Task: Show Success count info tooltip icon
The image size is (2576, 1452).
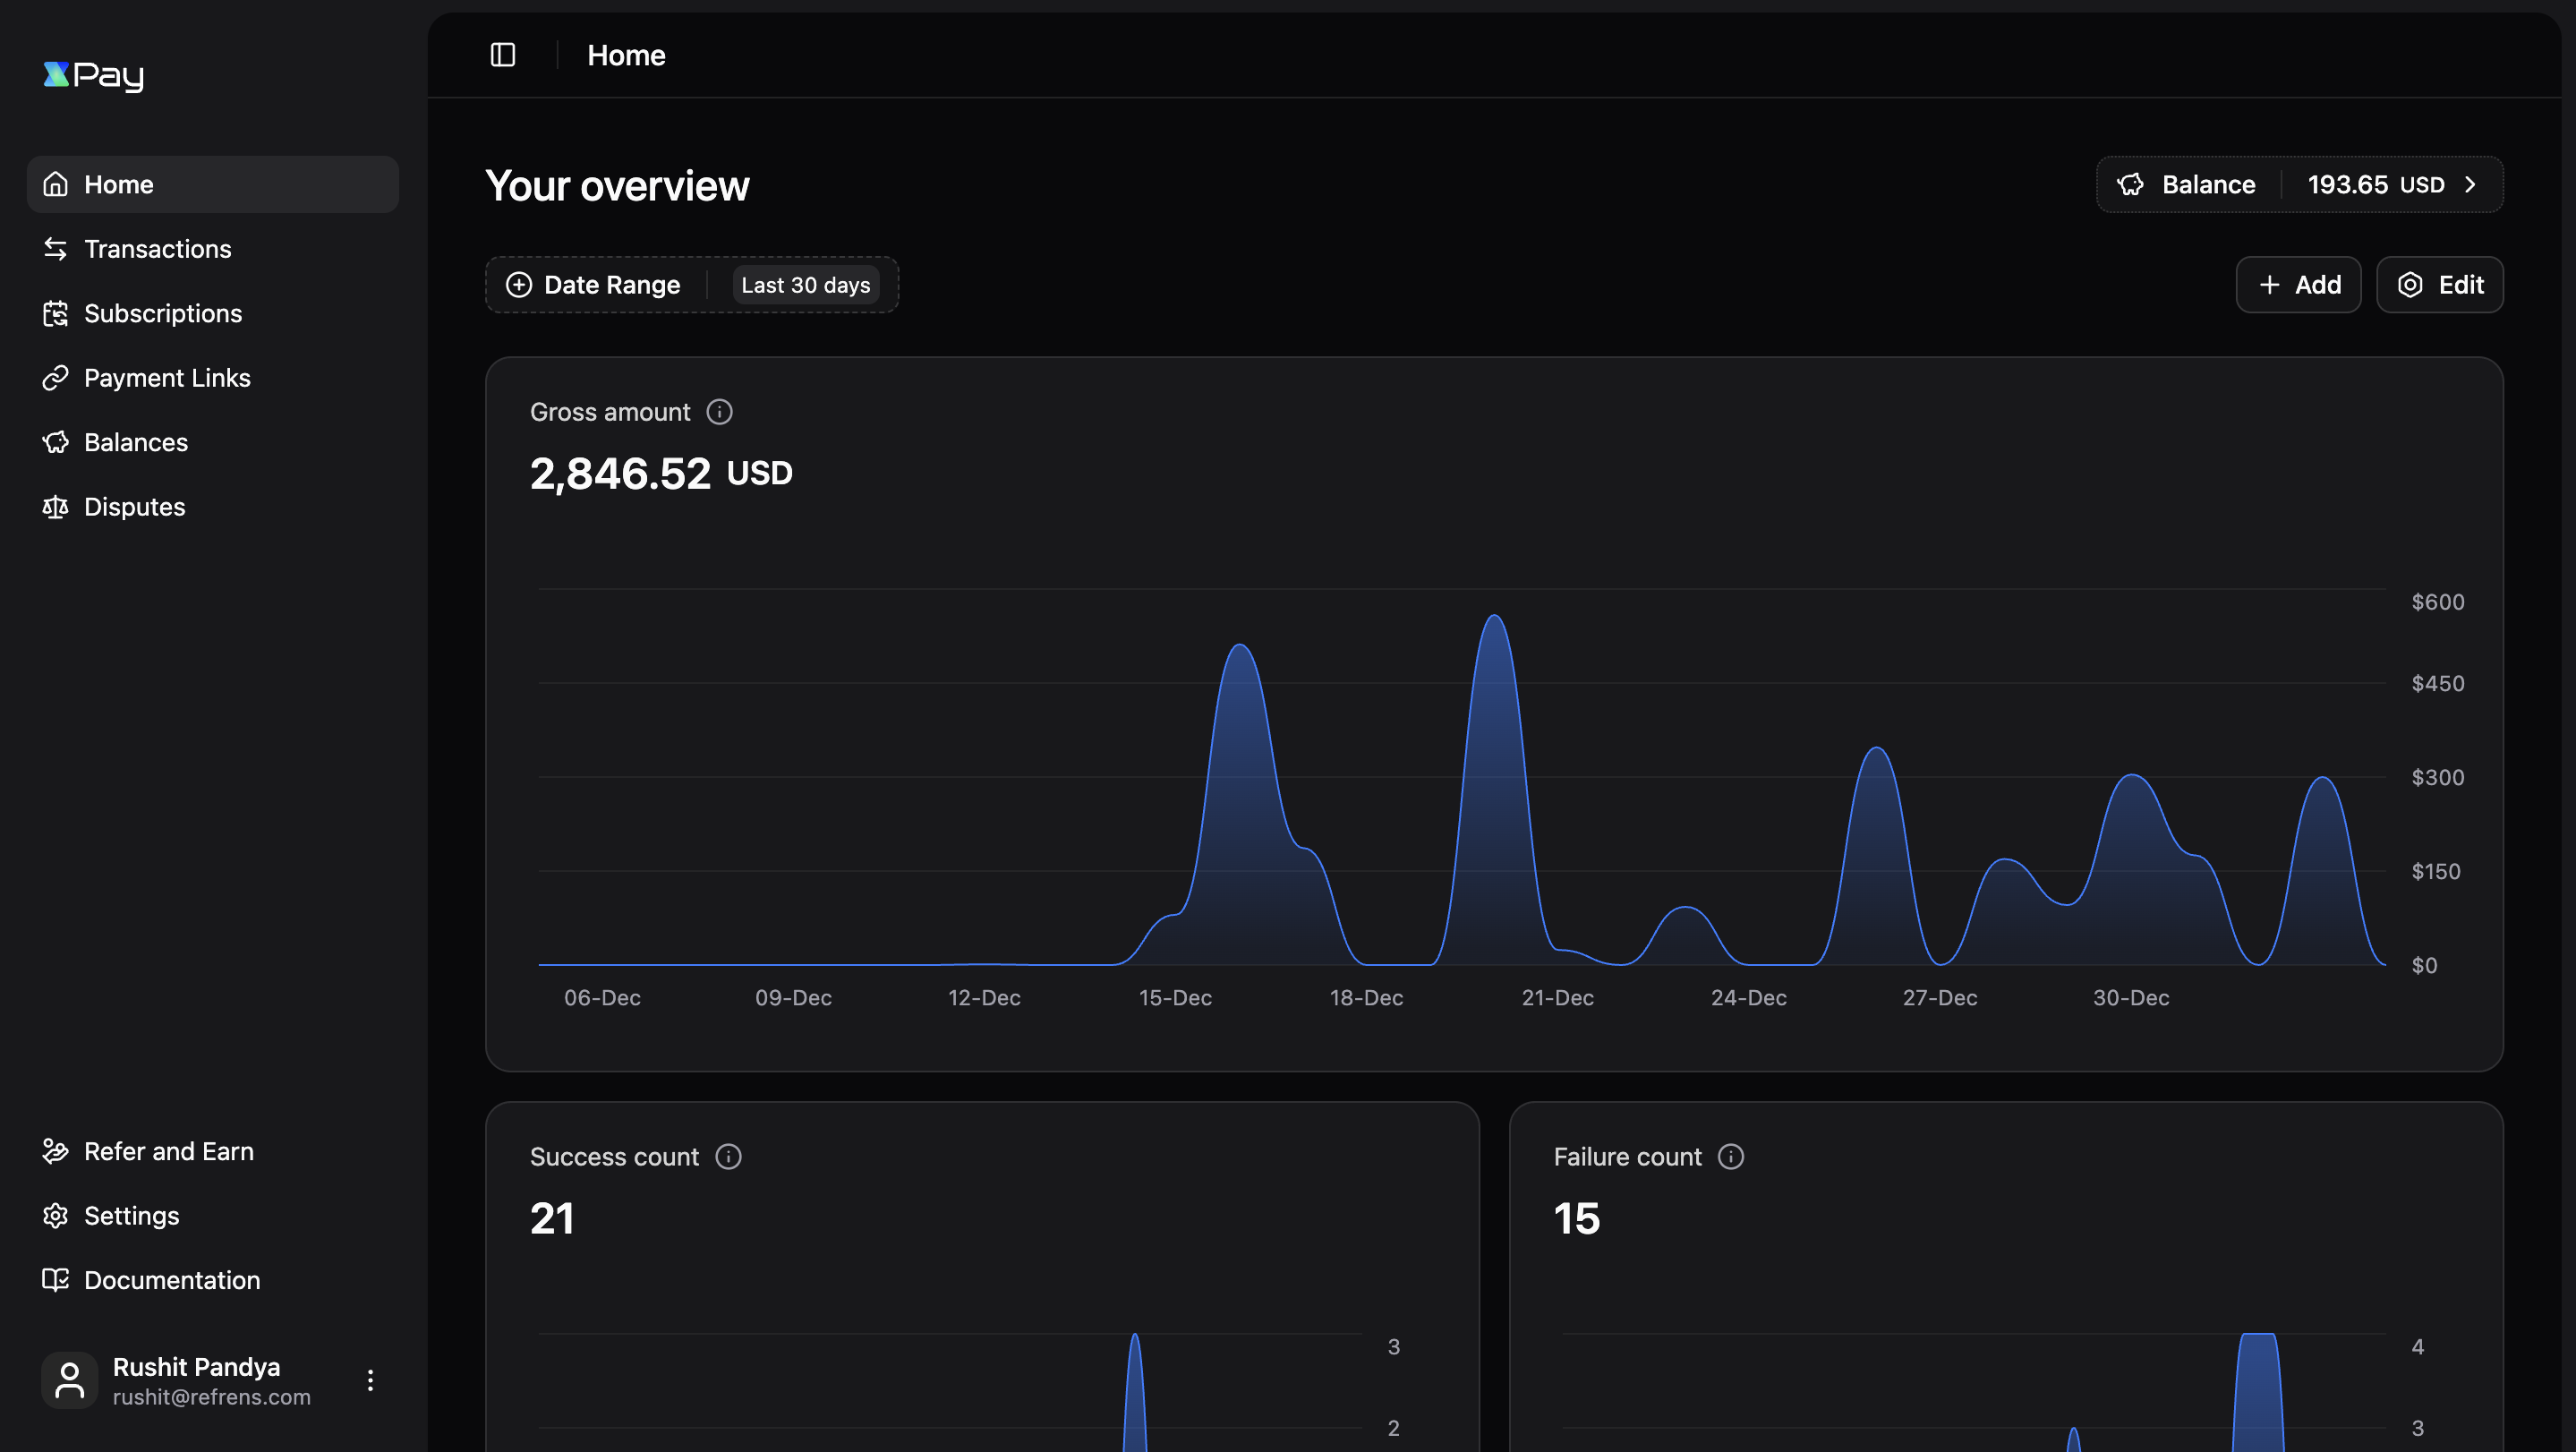Action: coord(729,1157)
